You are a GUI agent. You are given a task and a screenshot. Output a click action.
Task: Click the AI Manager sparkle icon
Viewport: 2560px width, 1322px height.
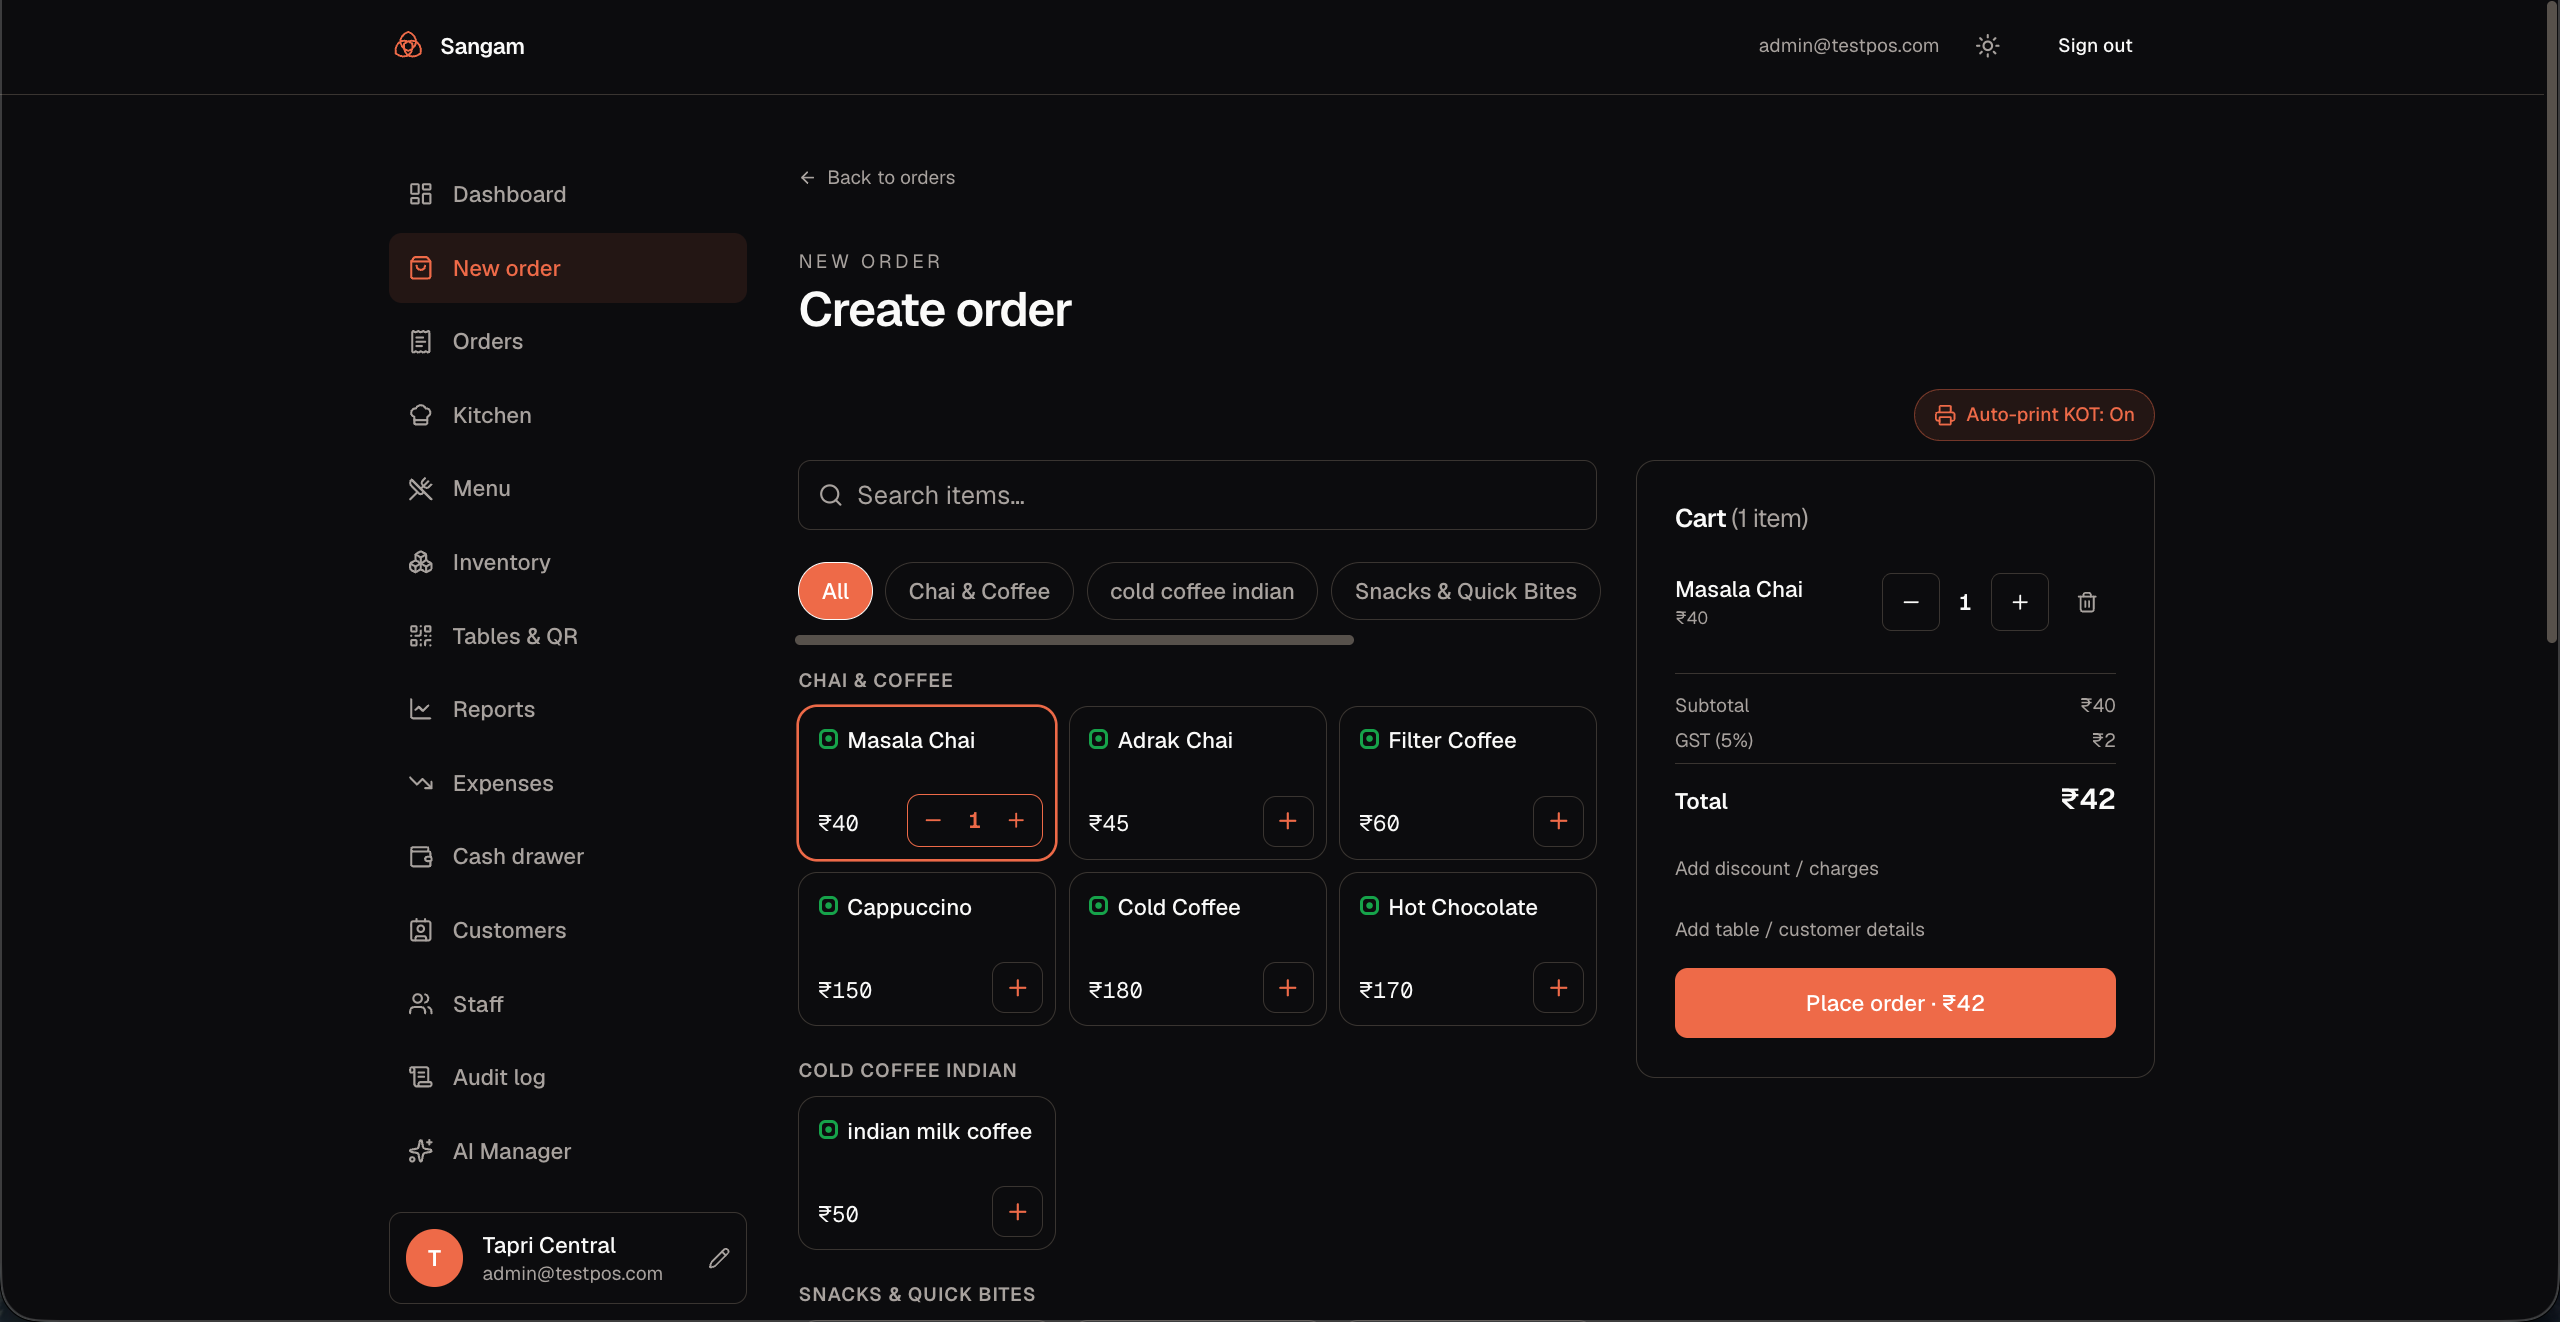click(x=421, y=1151)
